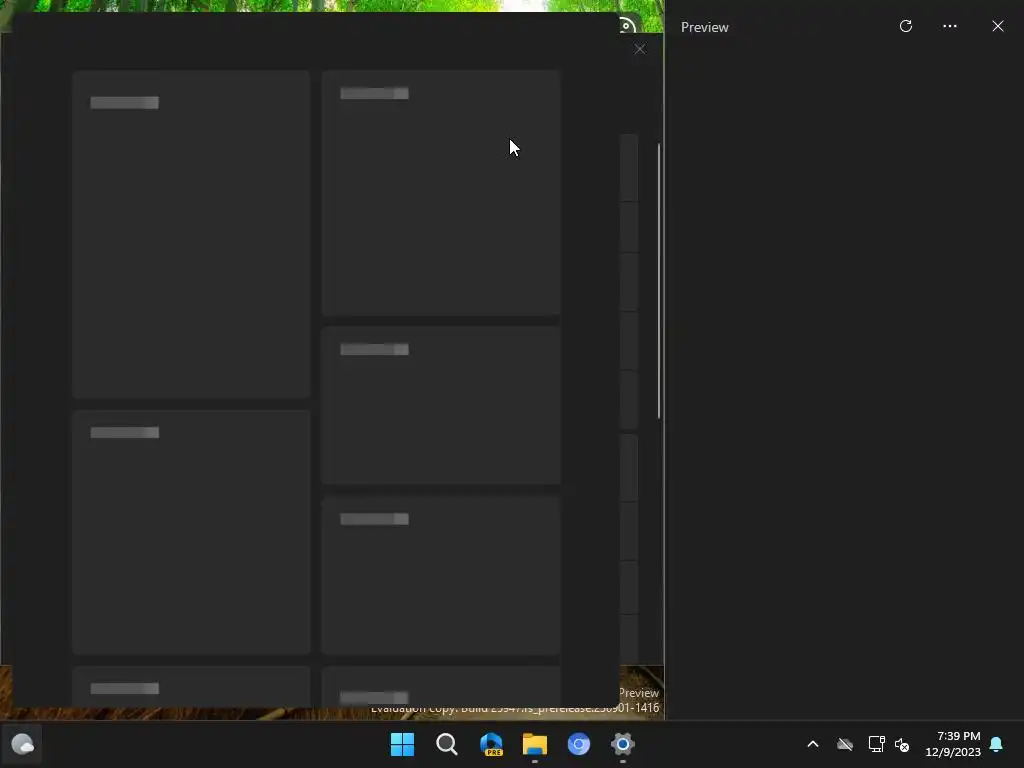Open the notification bell in the tray
Screen dimensions: 1024x768
point(997,744)
